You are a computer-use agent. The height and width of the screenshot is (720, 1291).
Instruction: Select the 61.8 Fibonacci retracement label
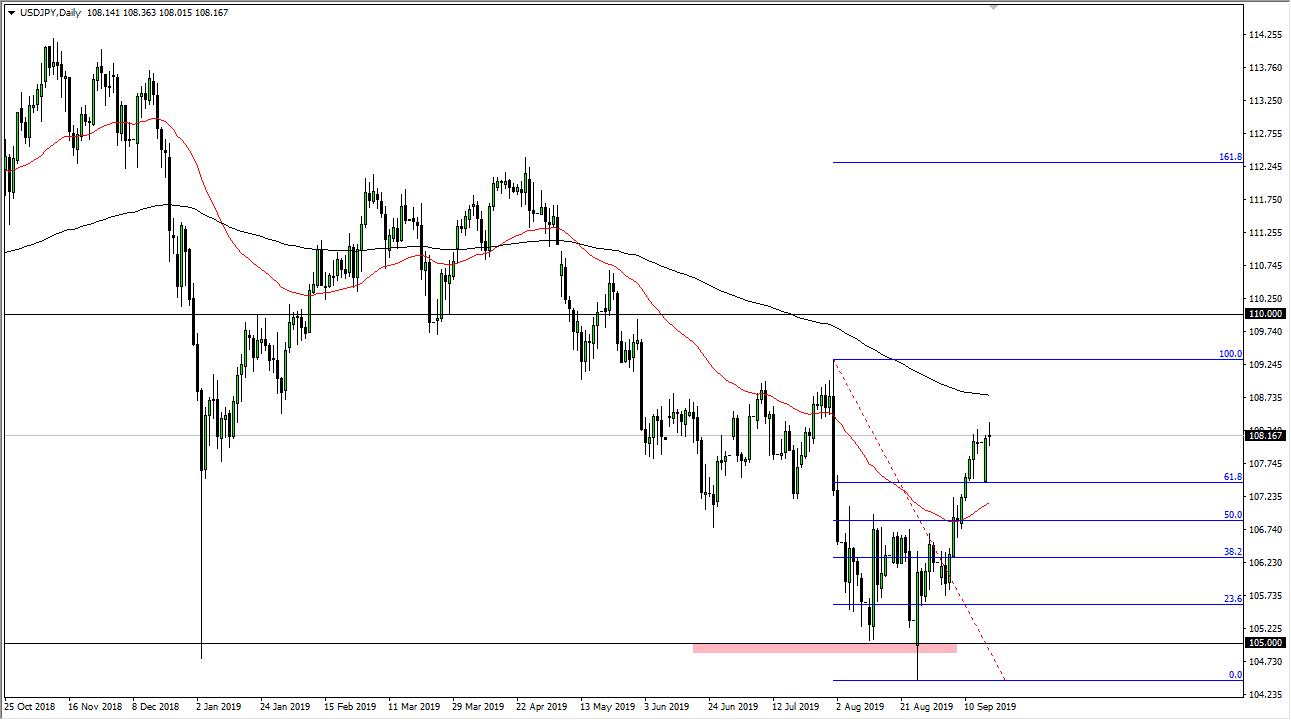point(1233,477)
